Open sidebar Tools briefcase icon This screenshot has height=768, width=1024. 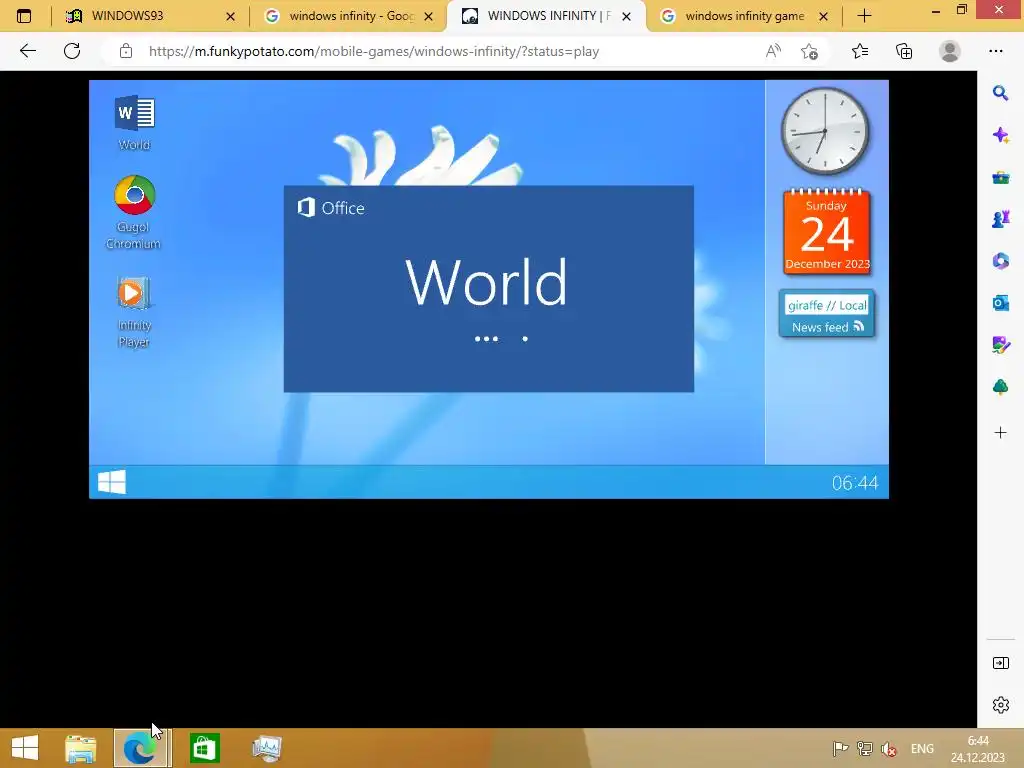pyautogui.click(x=1000, y=177)
